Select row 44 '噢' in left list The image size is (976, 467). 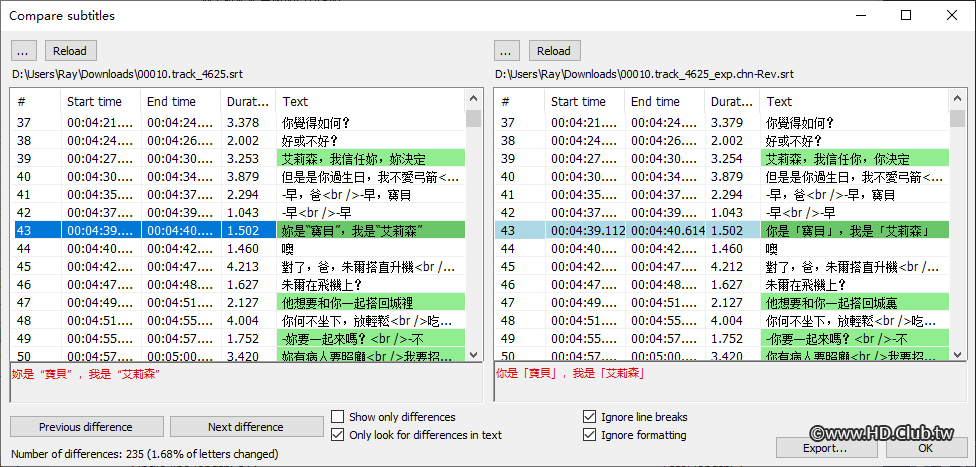(x=239, y=248)
